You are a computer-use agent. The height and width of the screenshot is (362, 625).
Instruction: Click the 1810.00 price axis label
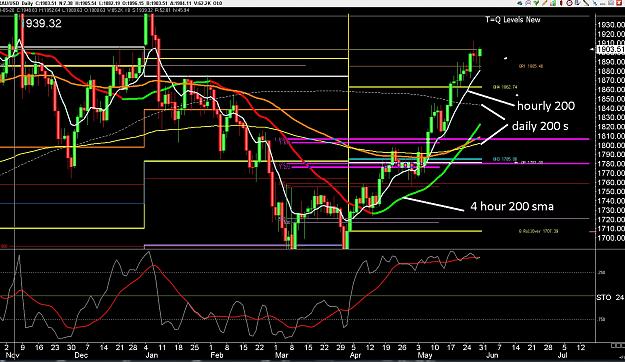click(610, 136)
